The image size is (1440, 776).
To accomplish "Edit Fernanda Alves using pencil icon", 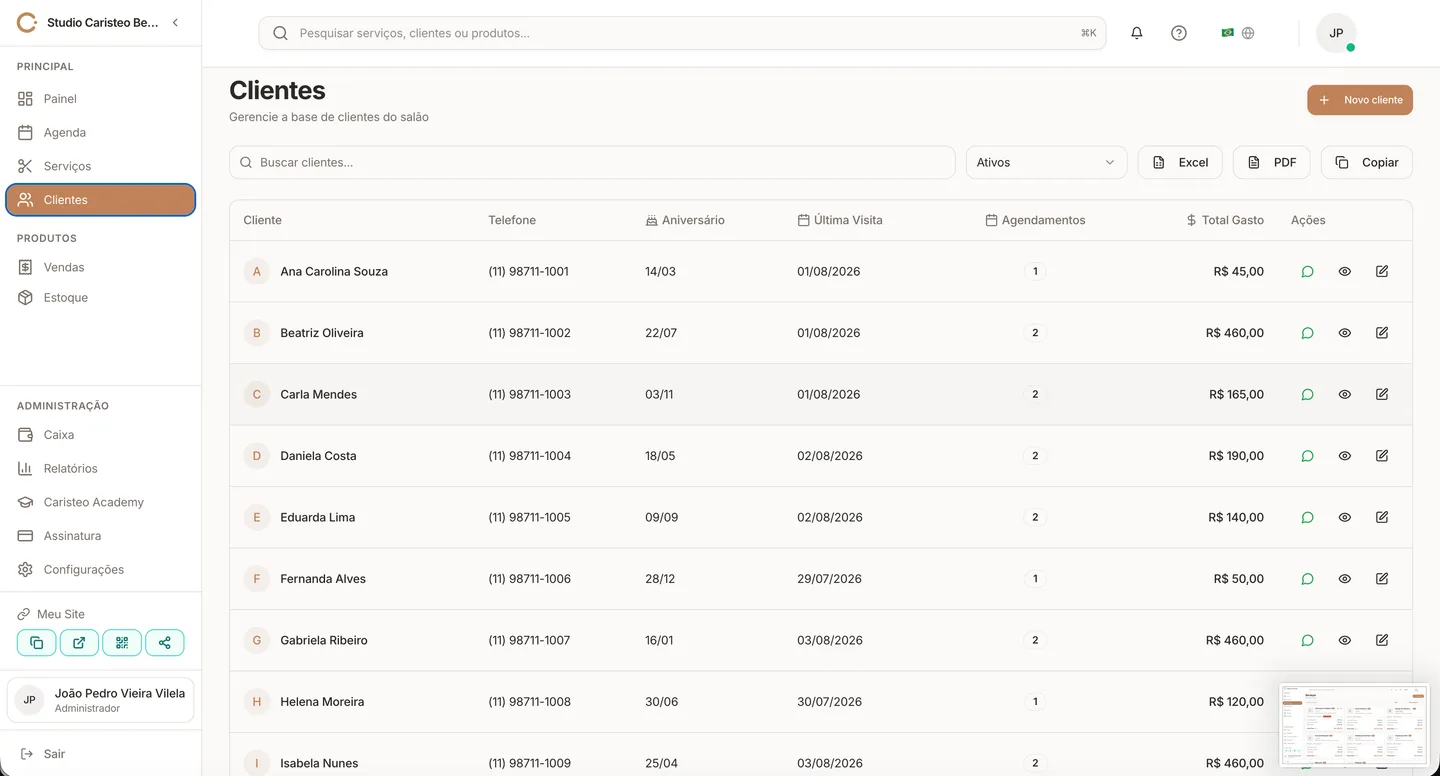I will [x=1382, y=579].
